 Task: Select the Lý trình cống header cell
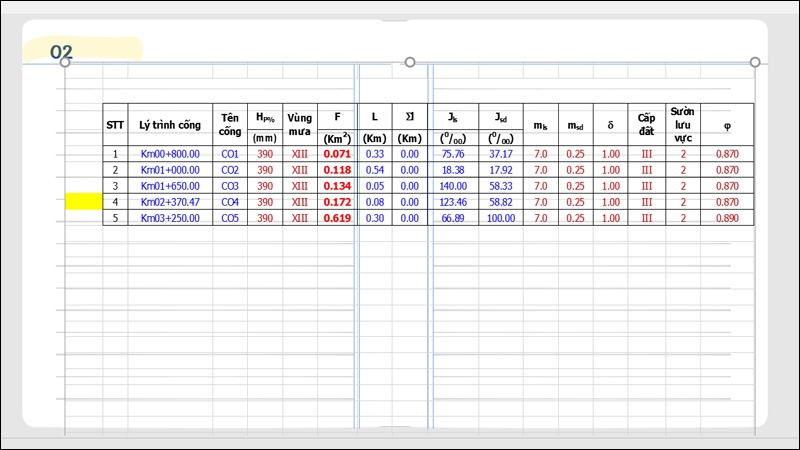point(170,124)
